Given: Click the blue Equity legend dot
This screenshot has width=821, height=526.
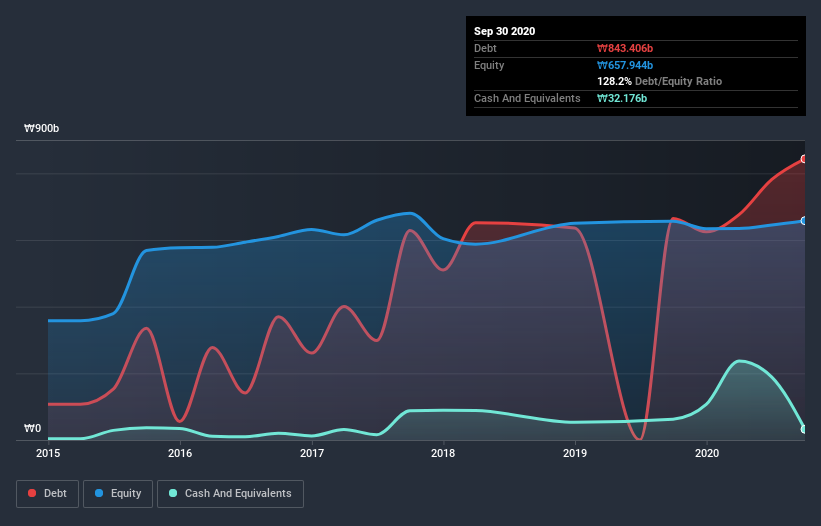Looking at the screenshot, I should [x=99, y=493].
